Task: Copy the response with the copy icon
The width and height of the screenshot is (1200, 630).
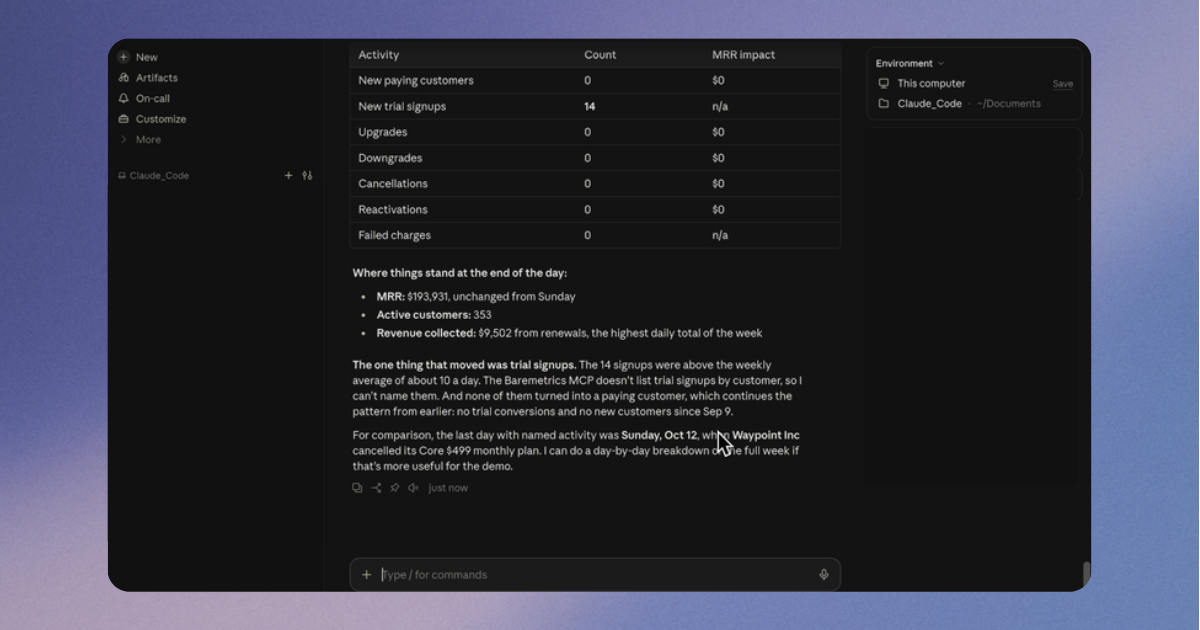Action: (x=357, y=488)
